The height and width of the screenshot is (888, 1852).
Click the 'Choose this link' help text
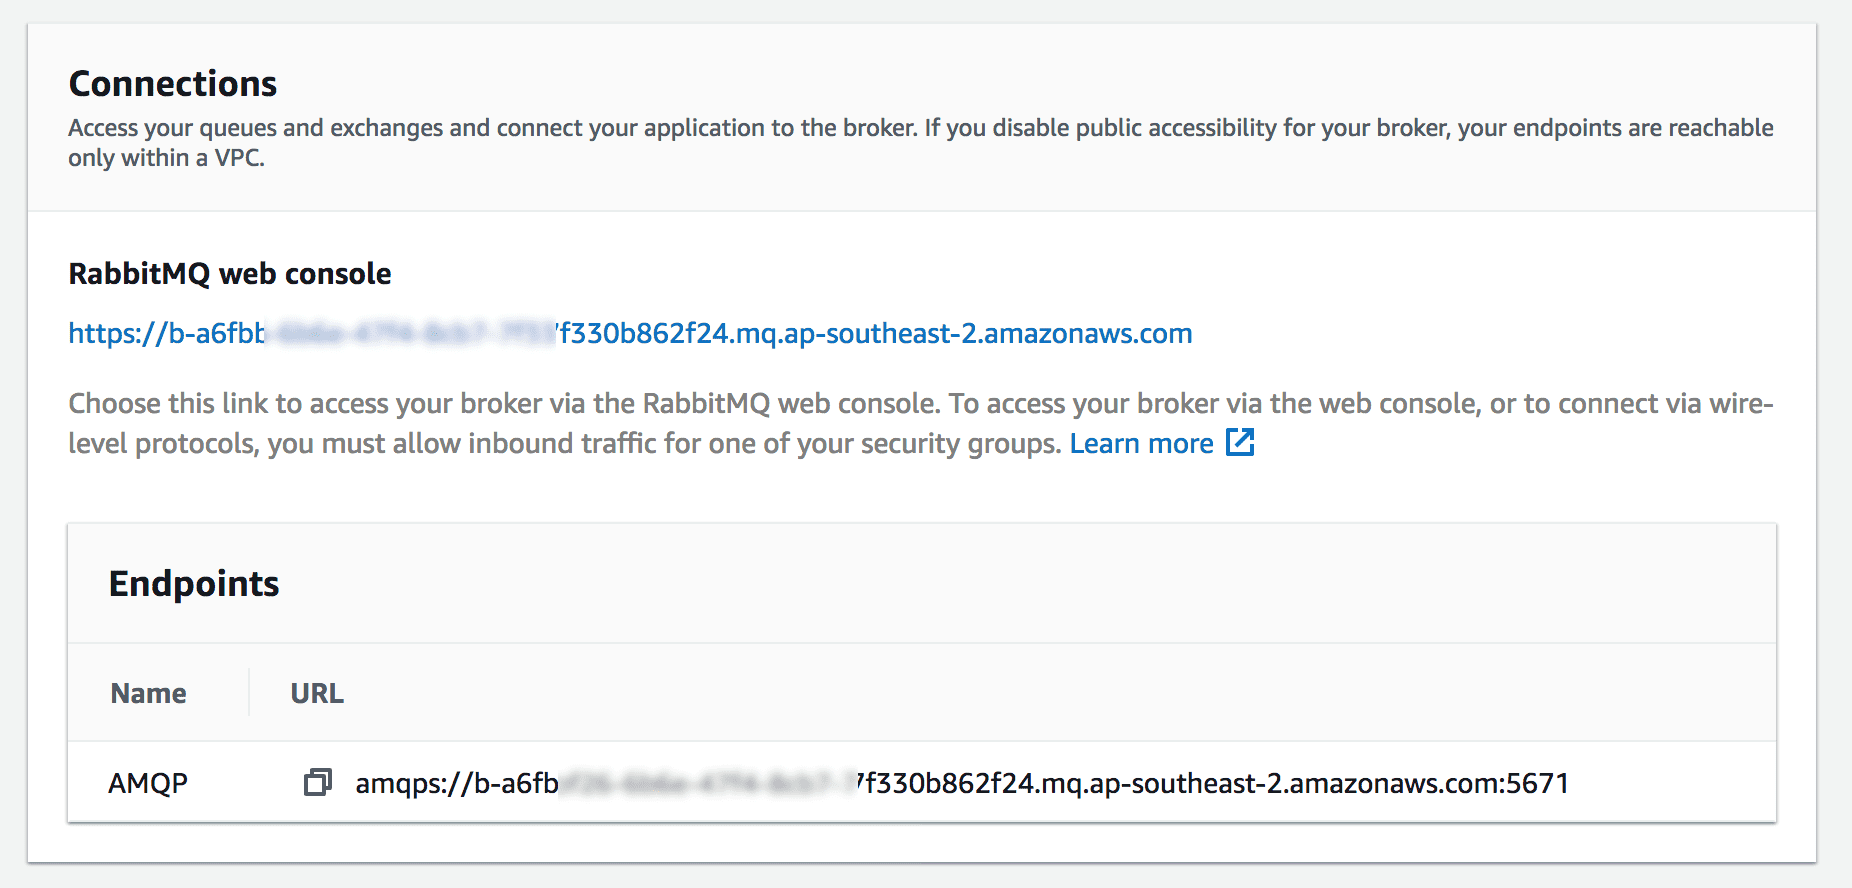click(920, 423)
